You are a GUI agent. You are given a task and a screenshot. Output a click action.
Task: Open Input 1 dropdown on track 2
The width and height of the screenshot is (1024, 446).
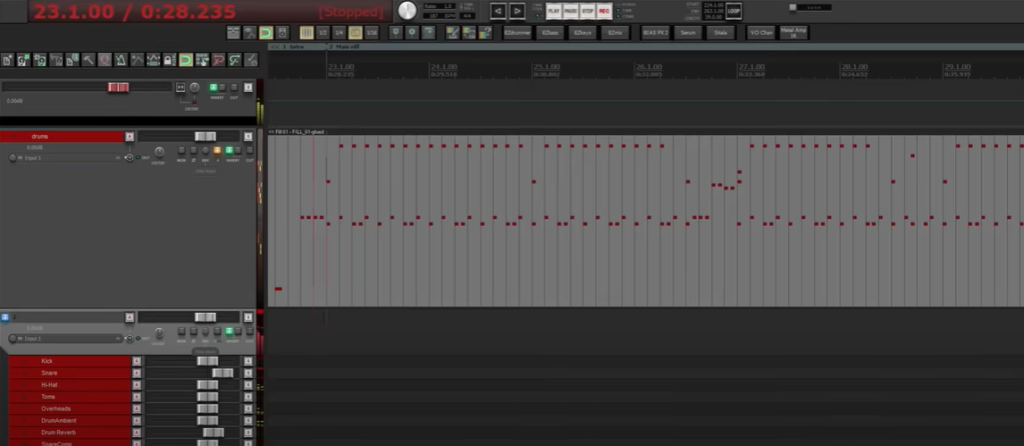click(67, 339)
